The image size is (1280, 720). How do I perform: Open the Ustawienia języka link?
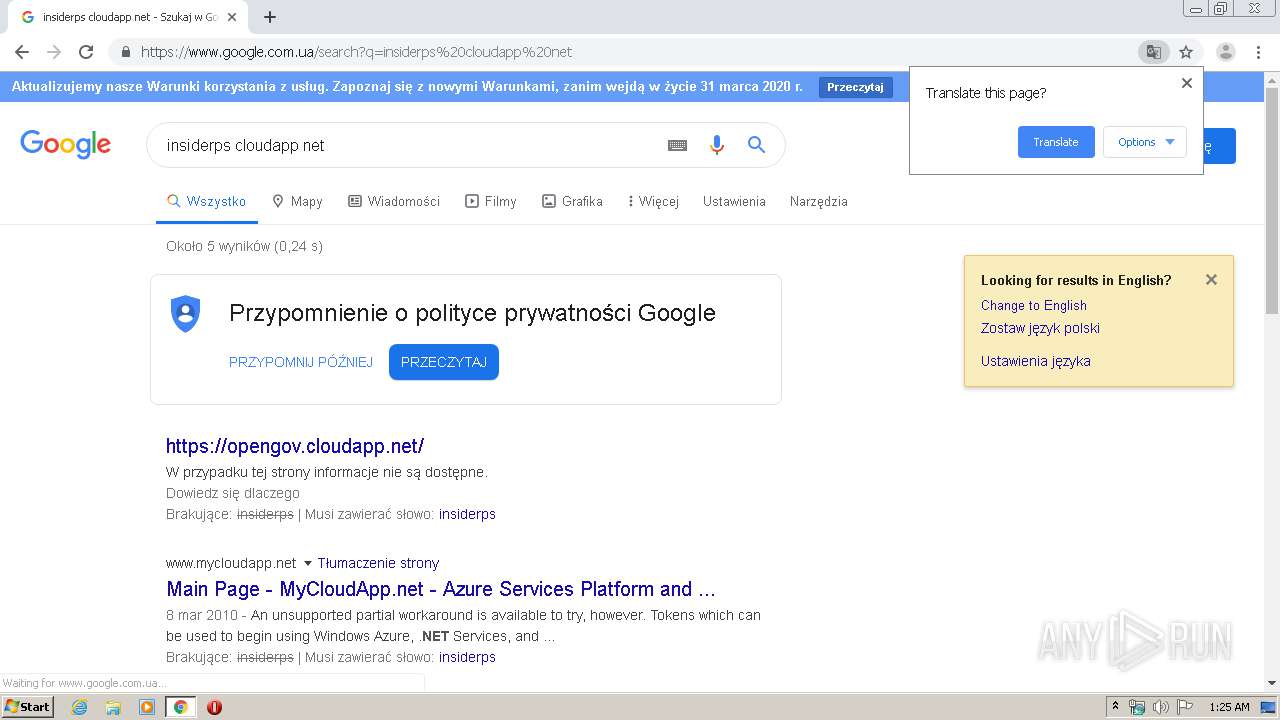[1036, 361]
